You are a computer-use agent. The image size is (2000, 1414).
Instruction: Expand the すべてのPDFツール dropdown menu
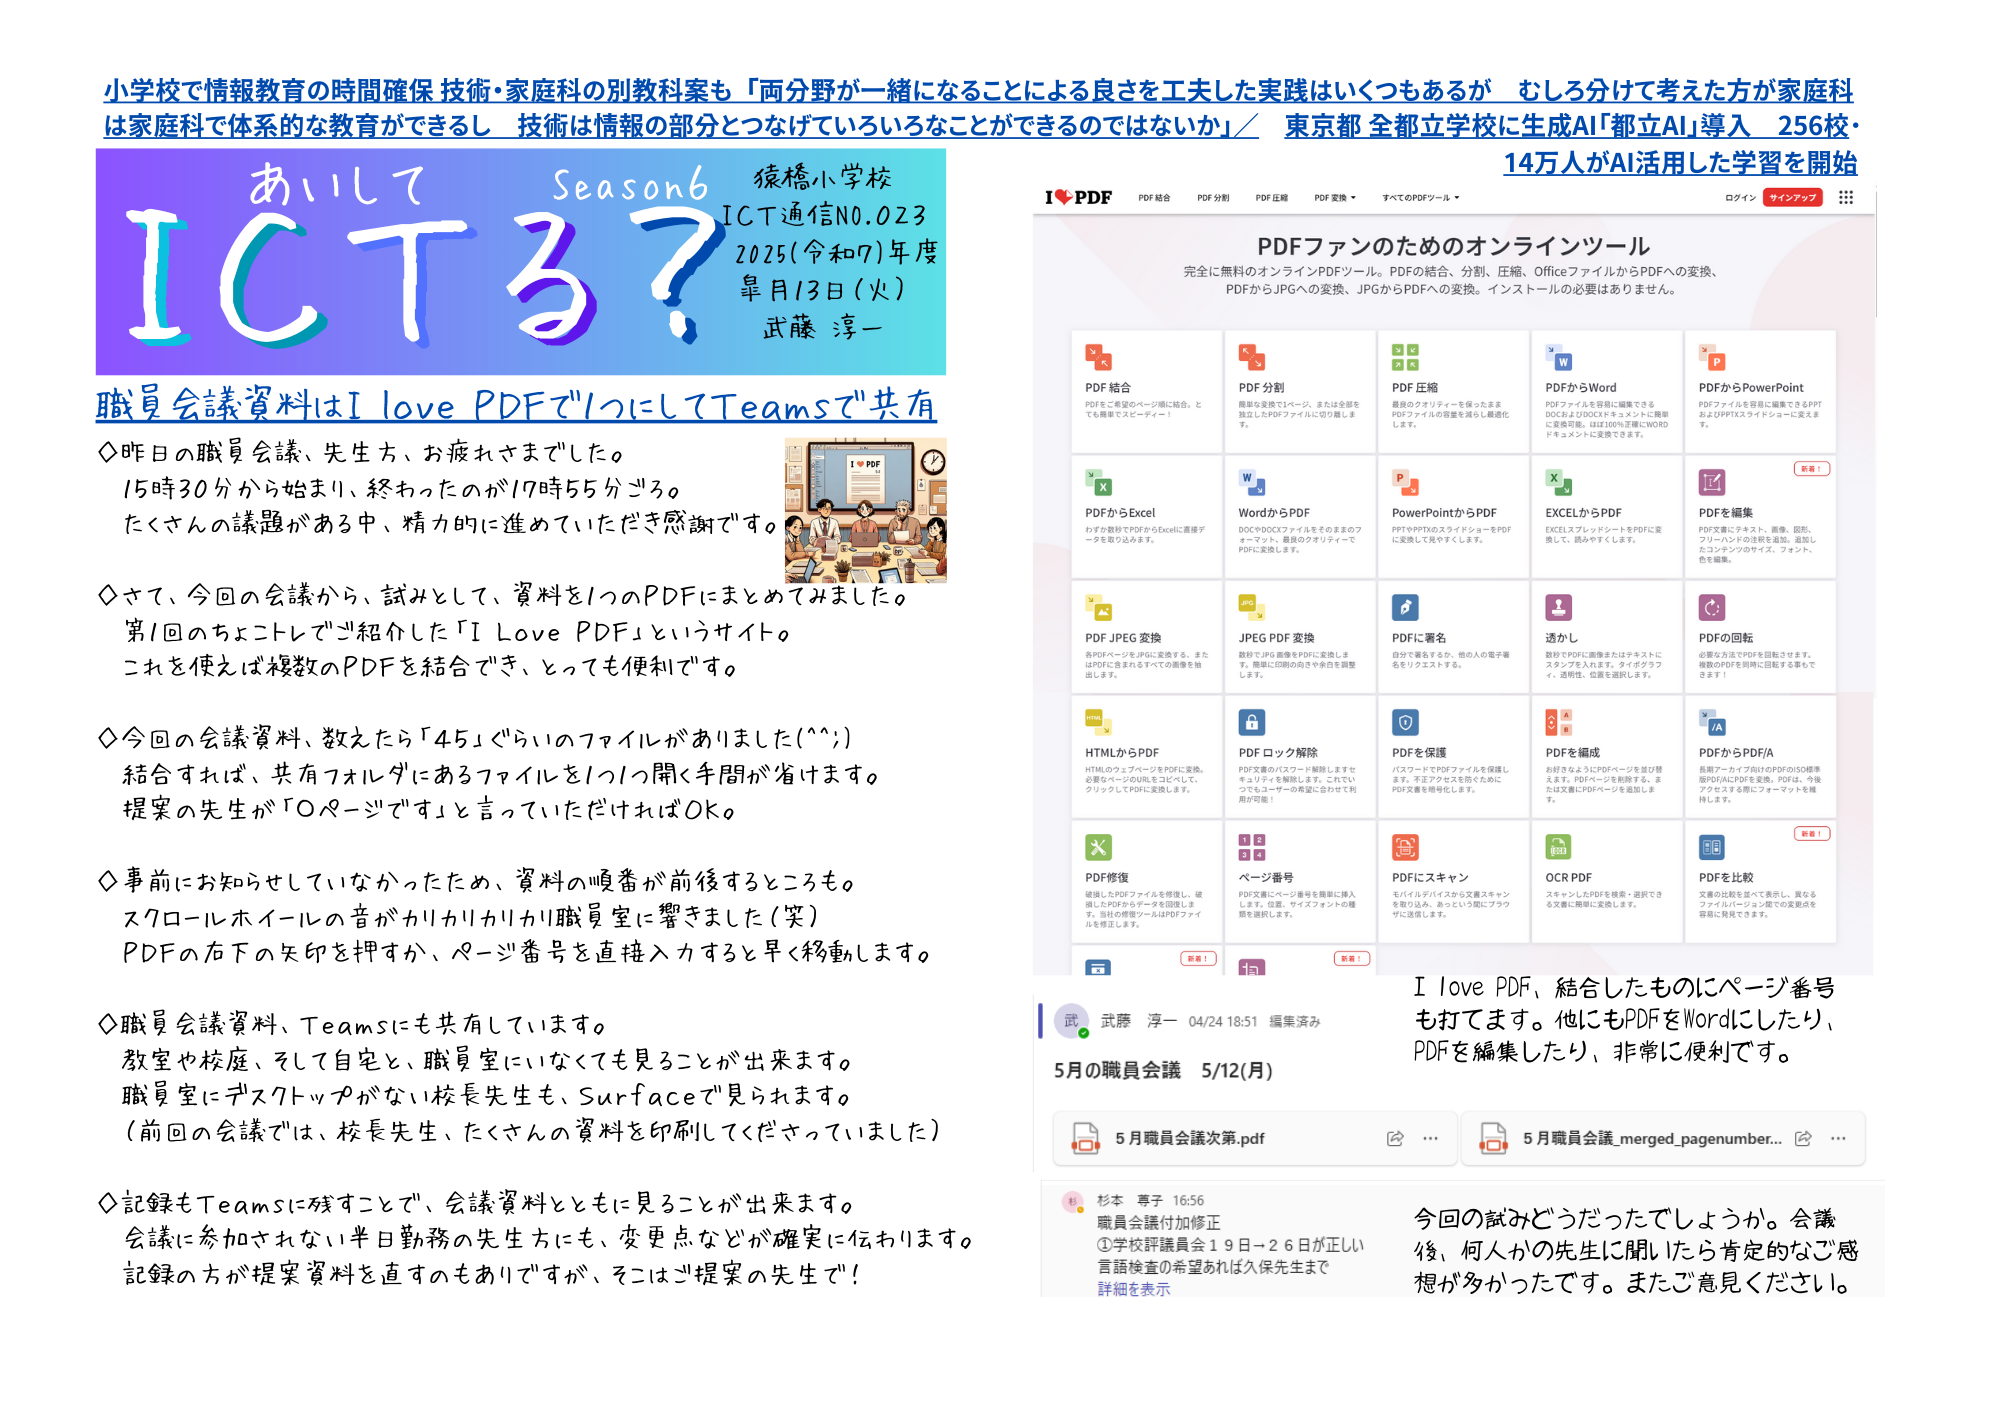(1420, 198)
